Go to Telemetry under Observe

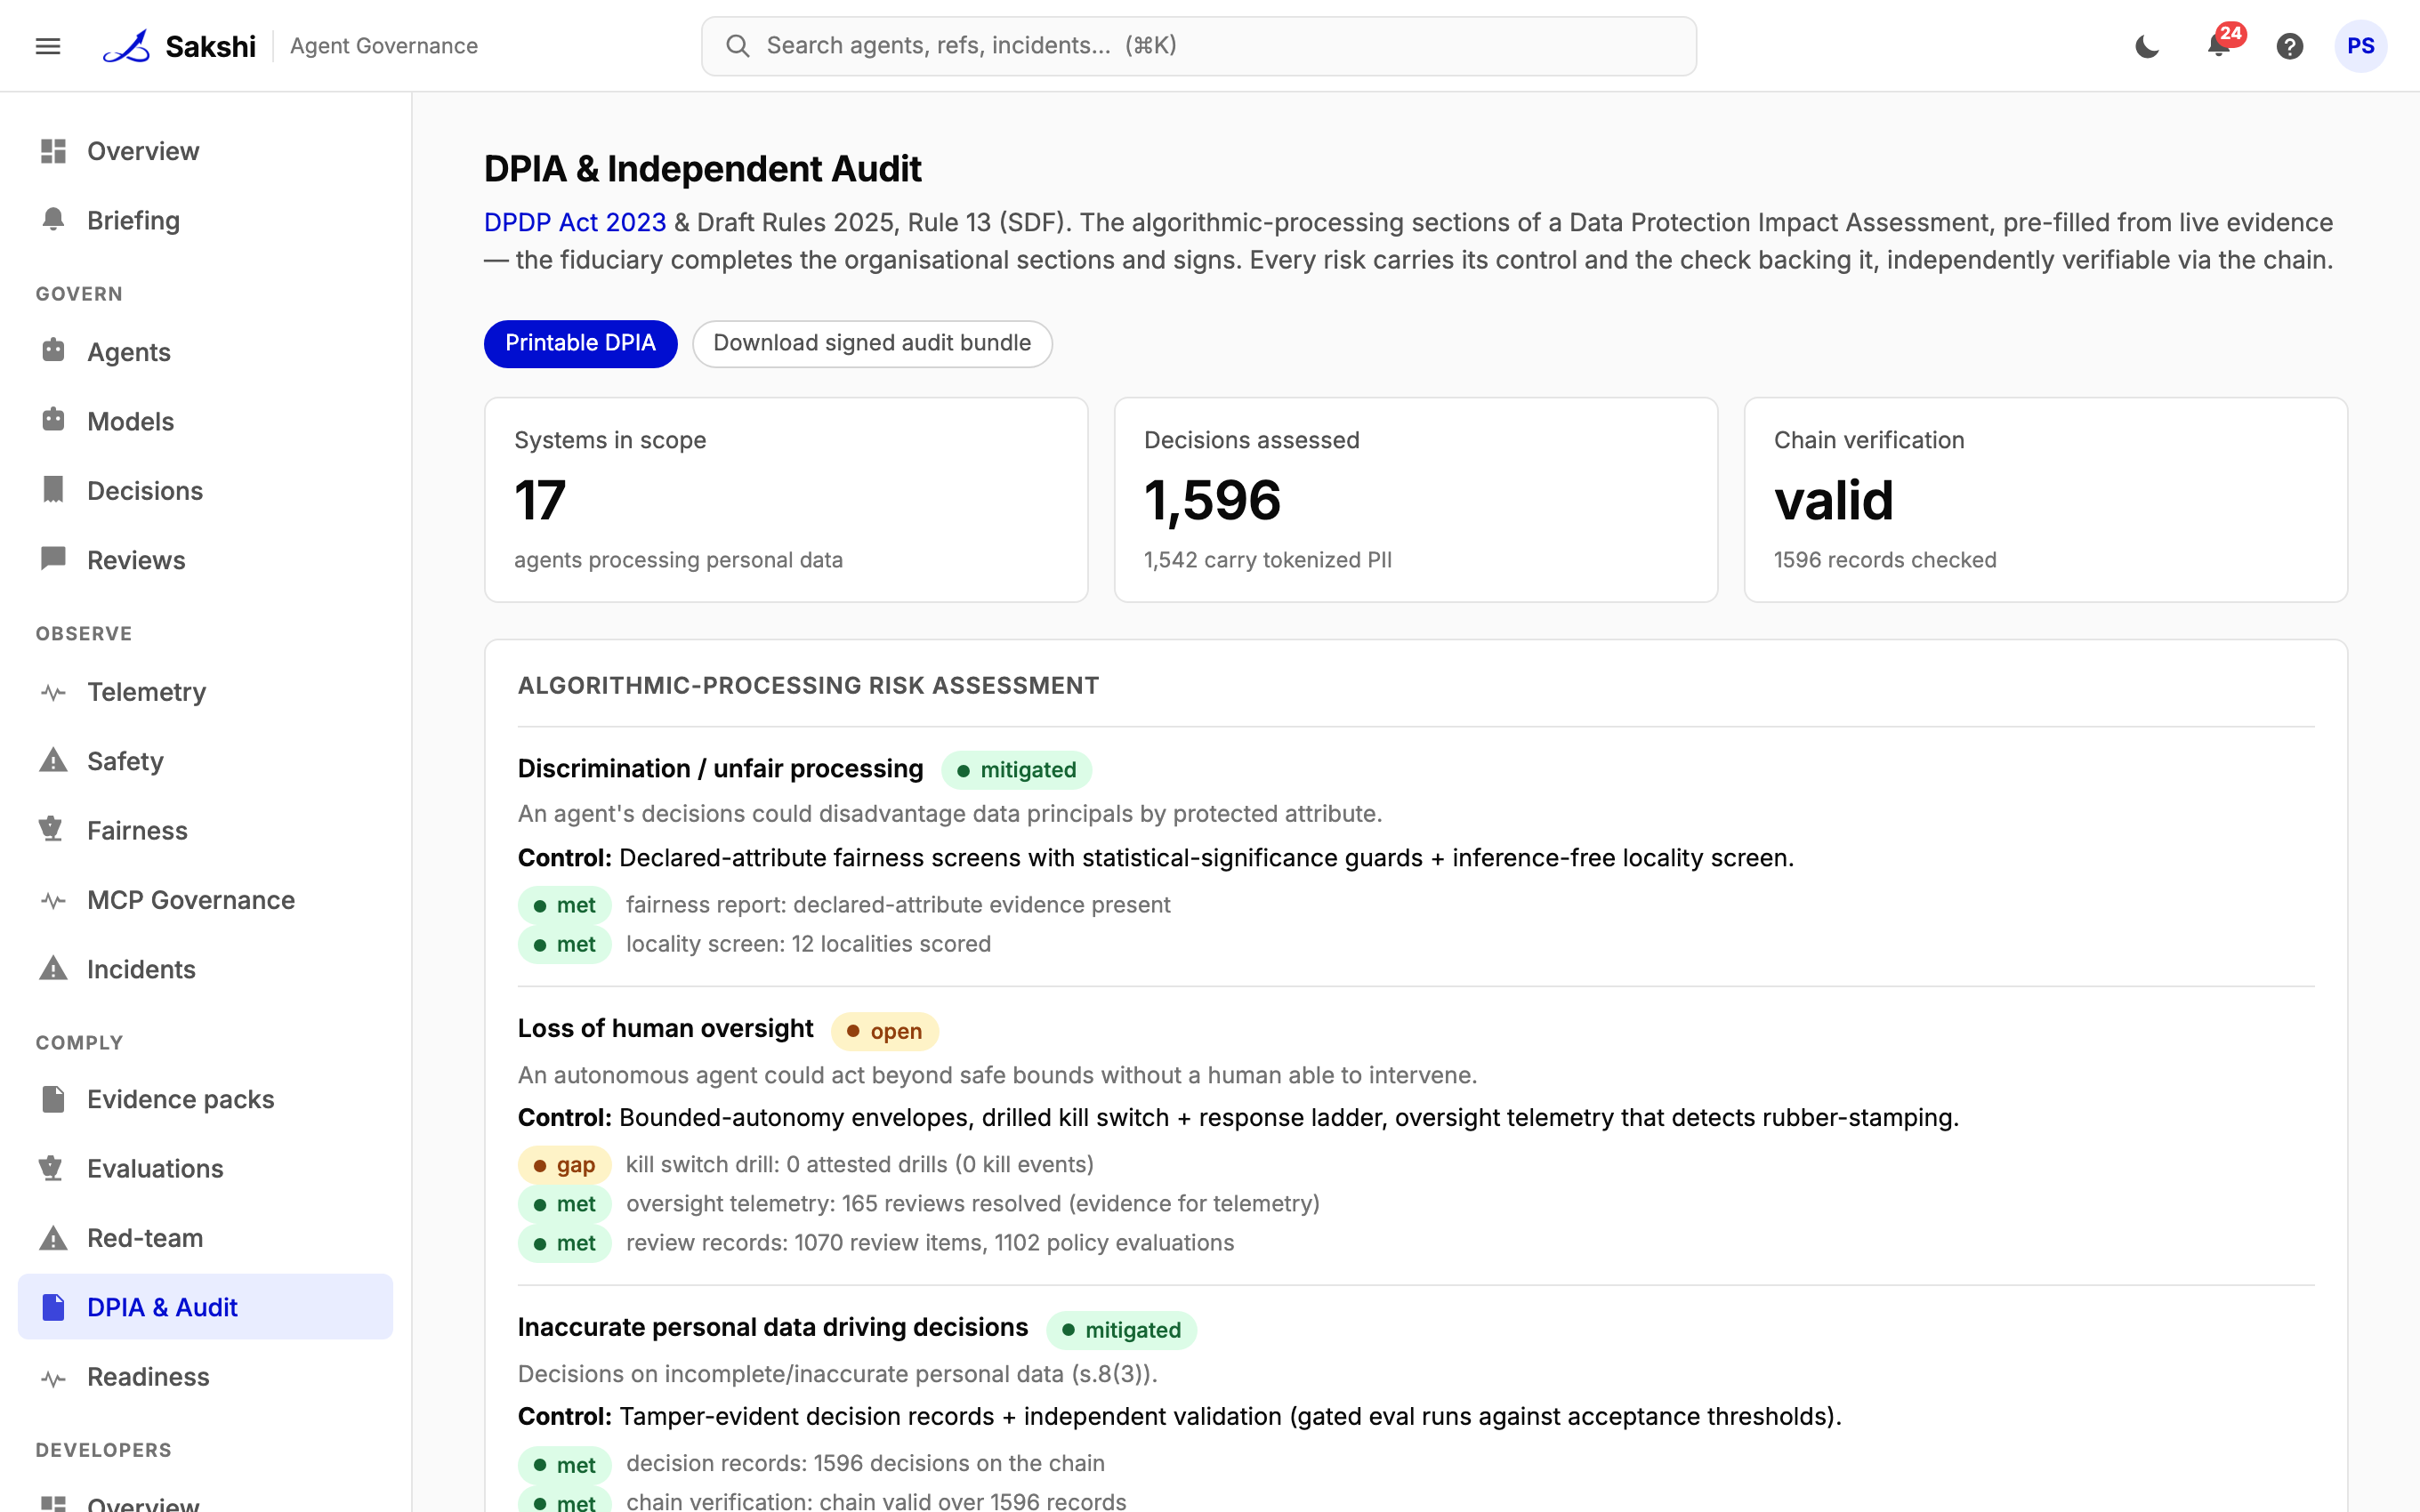205,691
